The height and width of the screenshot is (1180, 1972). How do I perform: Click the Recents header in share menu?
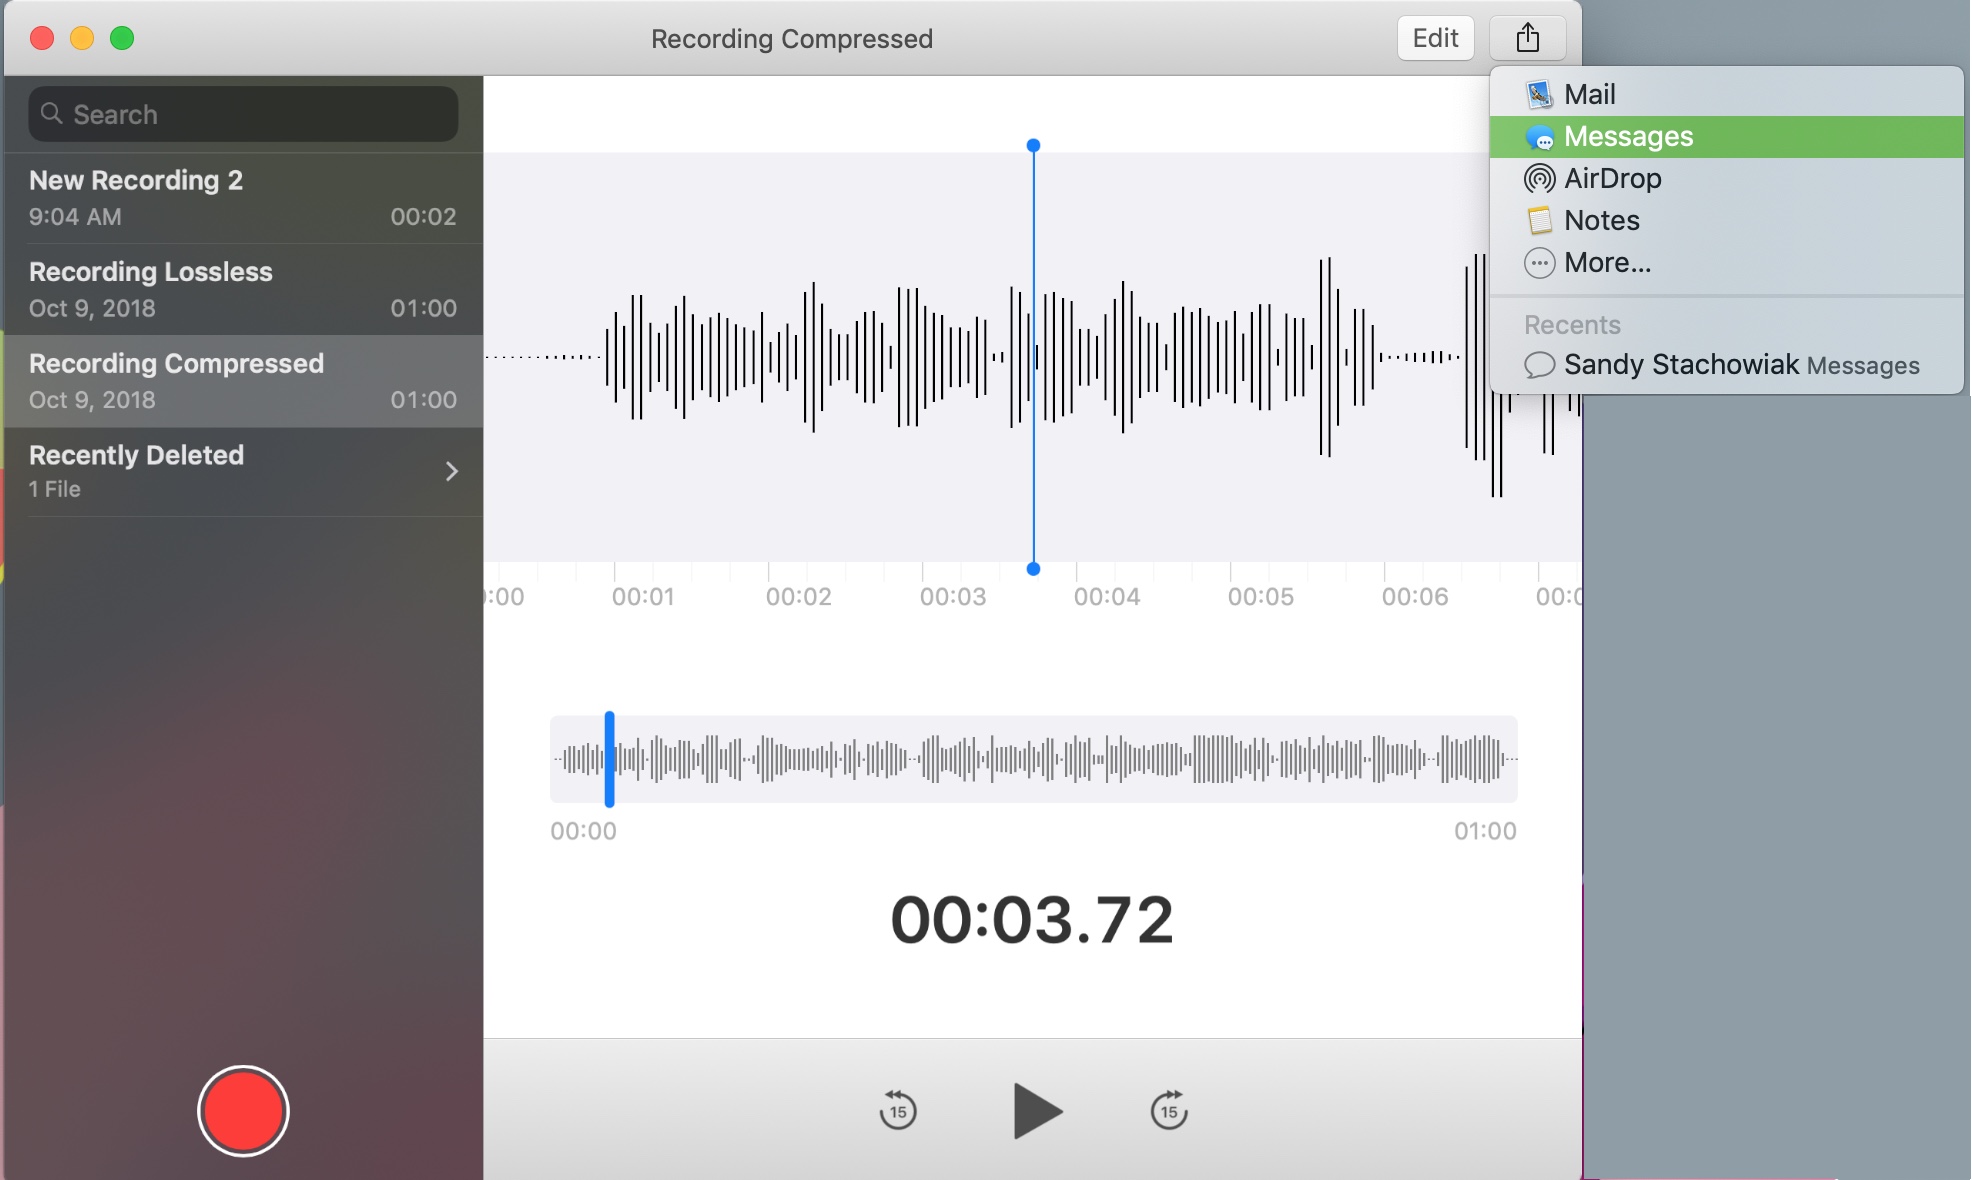tap(1572, 325)
